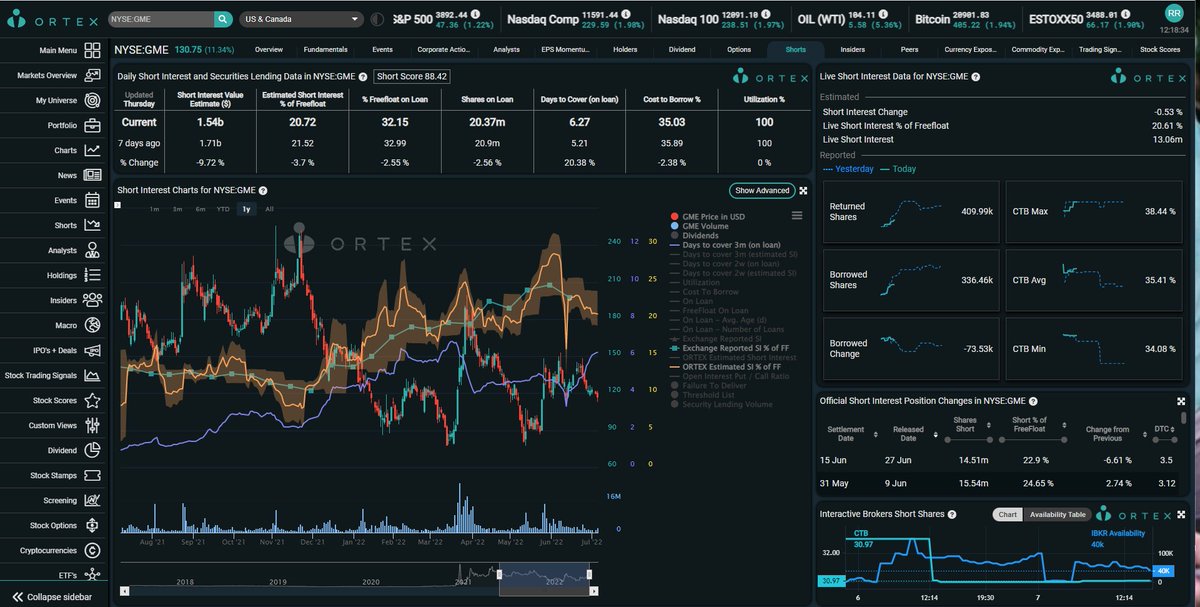Open the Stock Options sidebar icon
Image resolution: width=1200 pixels, height=607 pixels.
(x=92, y=525)
